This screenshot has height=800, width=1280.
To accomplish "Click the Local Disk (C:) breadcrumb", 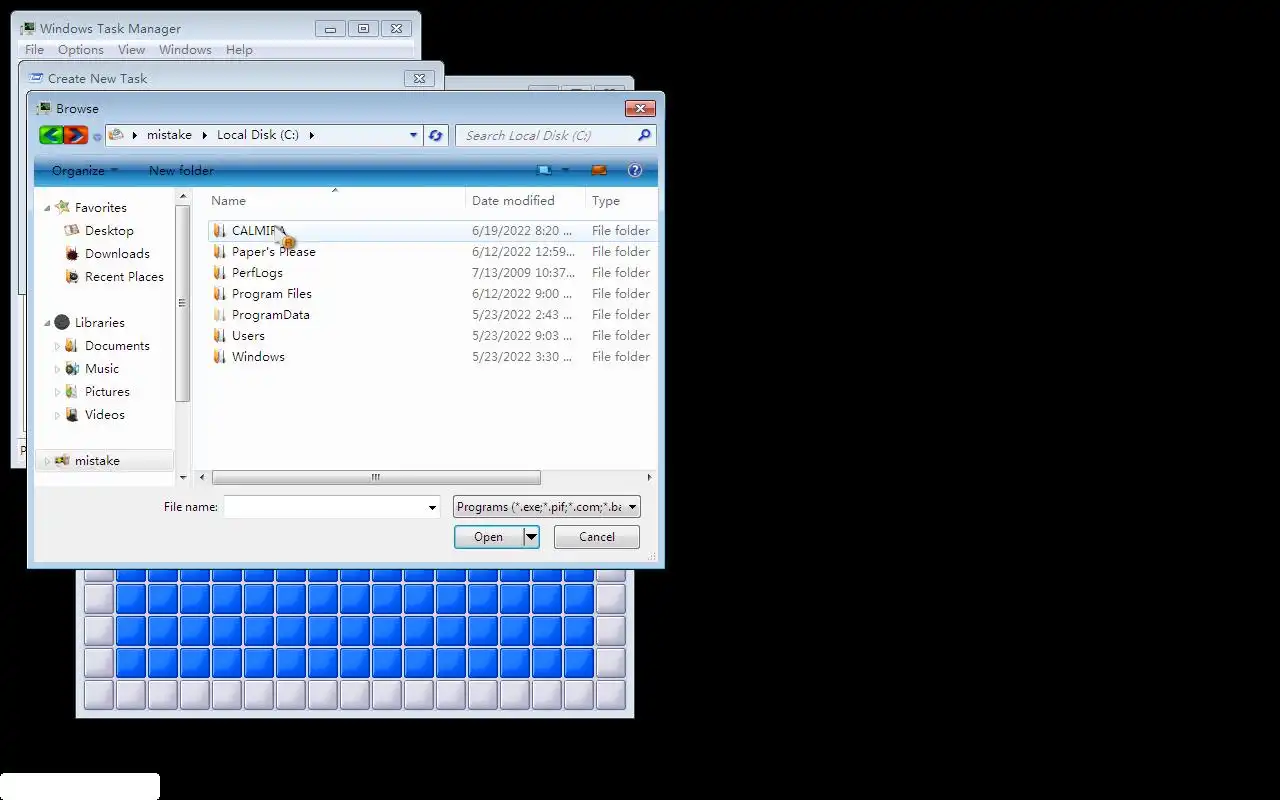I will coord(258,135).
